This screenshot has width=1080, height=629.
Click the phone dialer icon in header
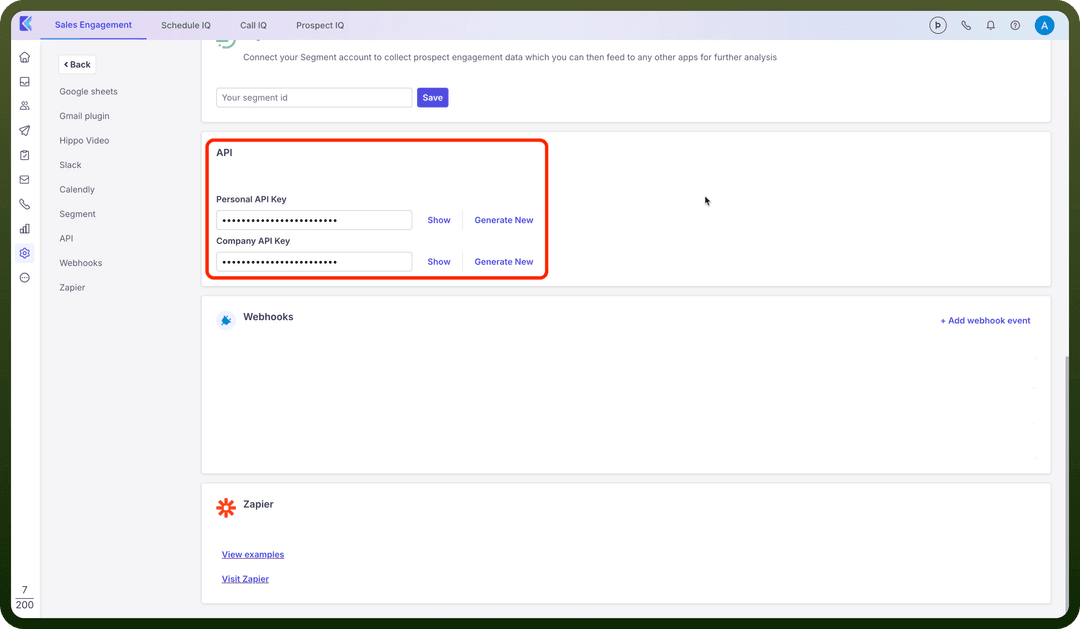pyautogui.click(x=966, y=25)
